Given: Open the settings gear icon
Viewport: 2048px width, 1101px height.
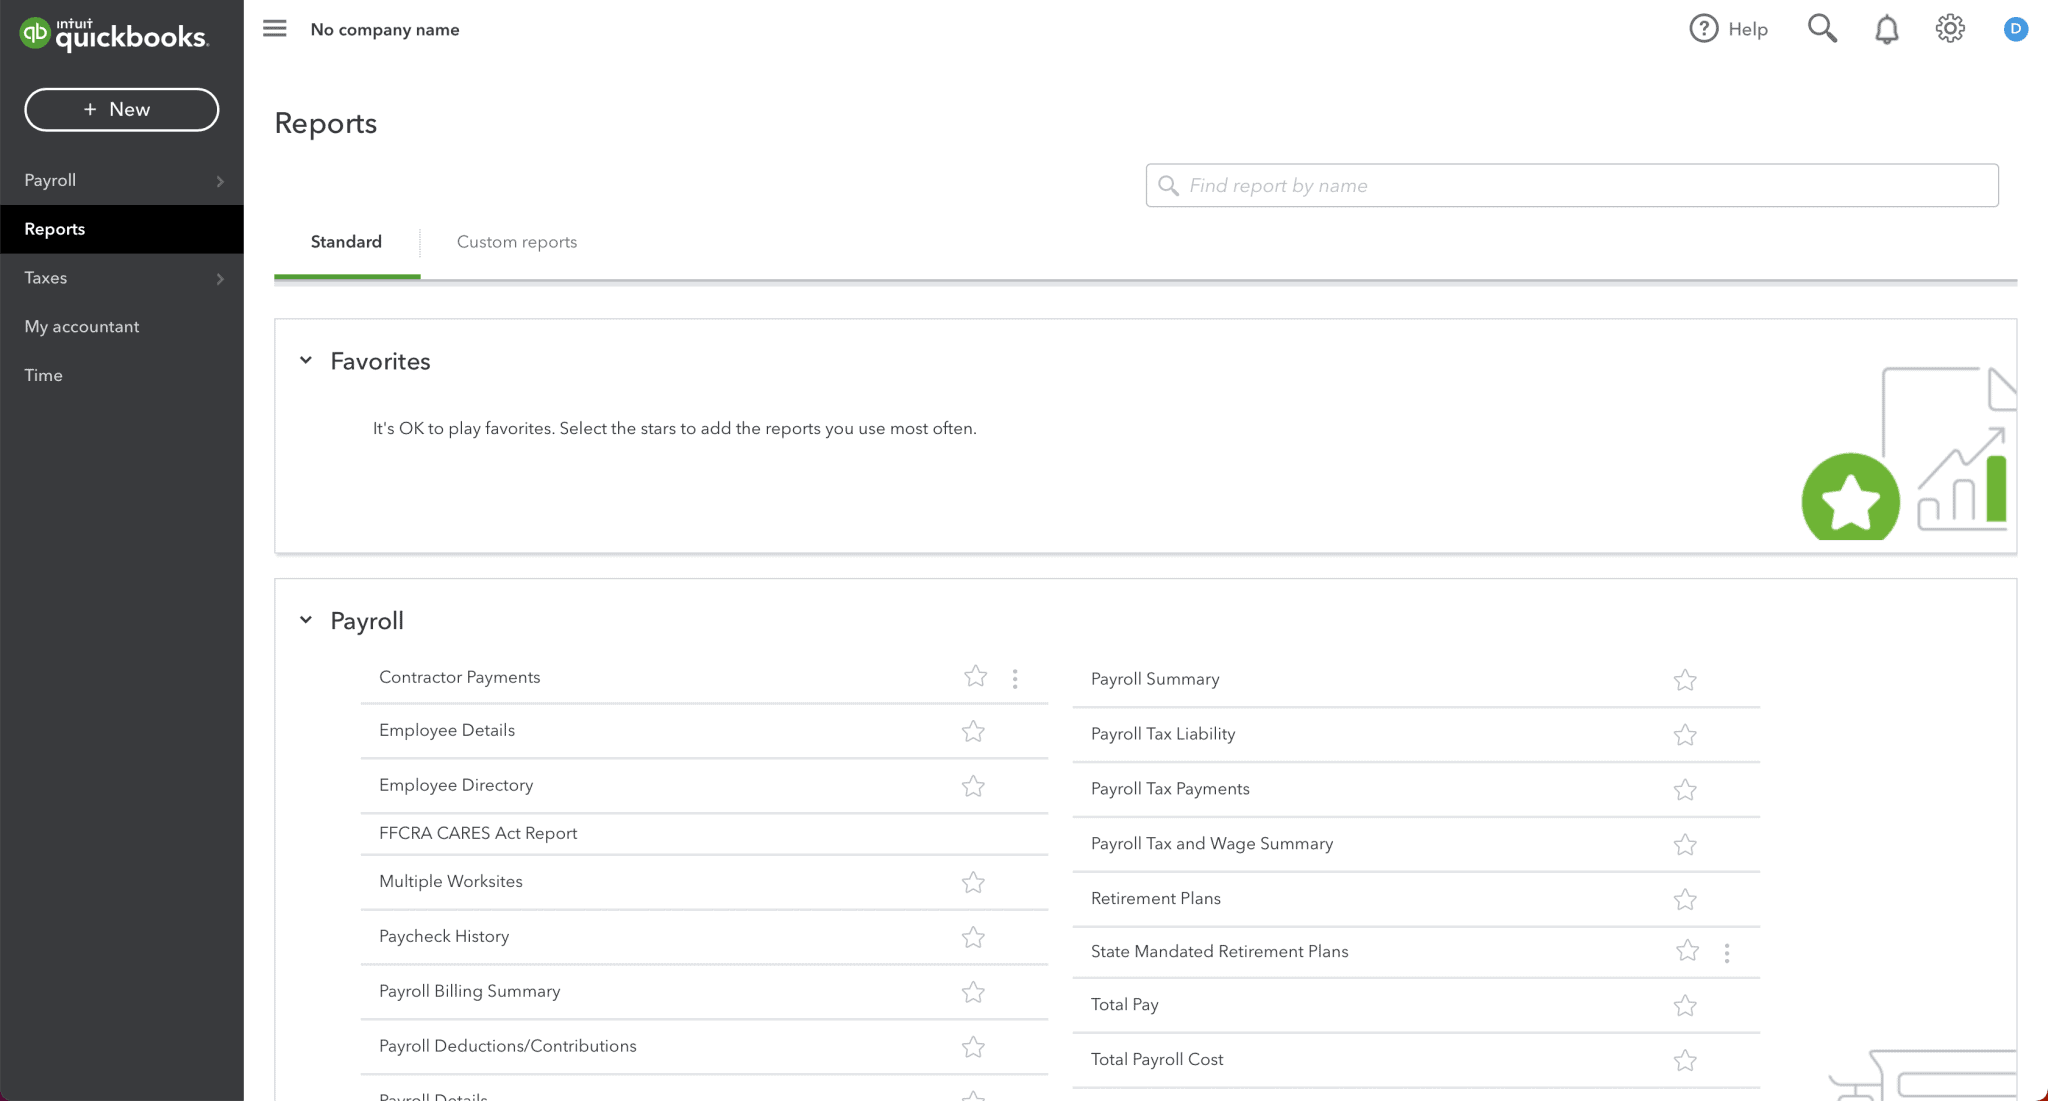Looking at the screenshot, I should pos(1950,29).
